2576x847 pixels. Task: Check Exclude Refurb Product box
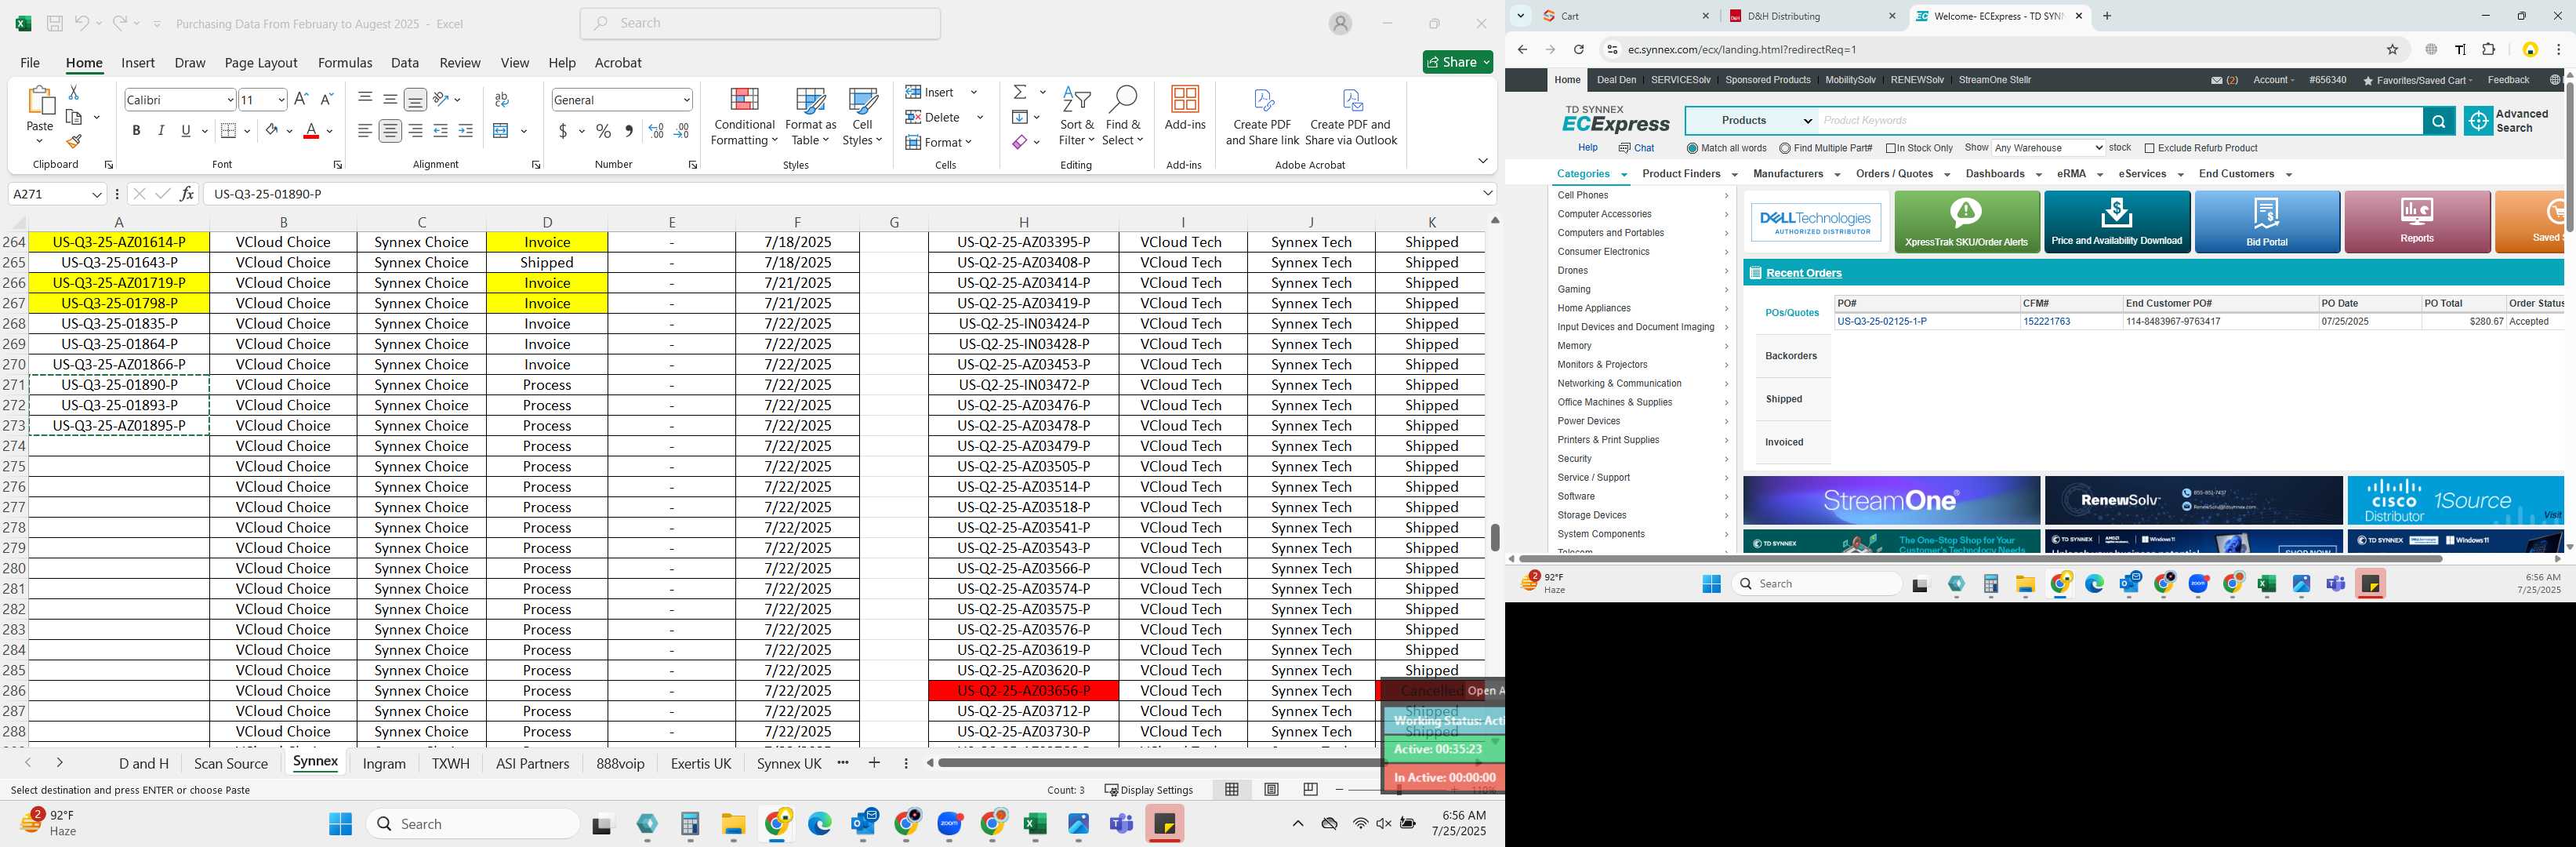click(2149, 148)
